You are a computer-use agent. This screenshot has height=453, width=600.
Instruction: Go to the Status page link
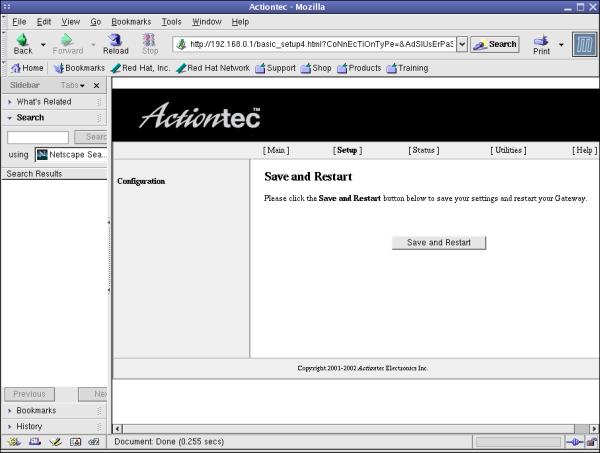tap(424, 150)
